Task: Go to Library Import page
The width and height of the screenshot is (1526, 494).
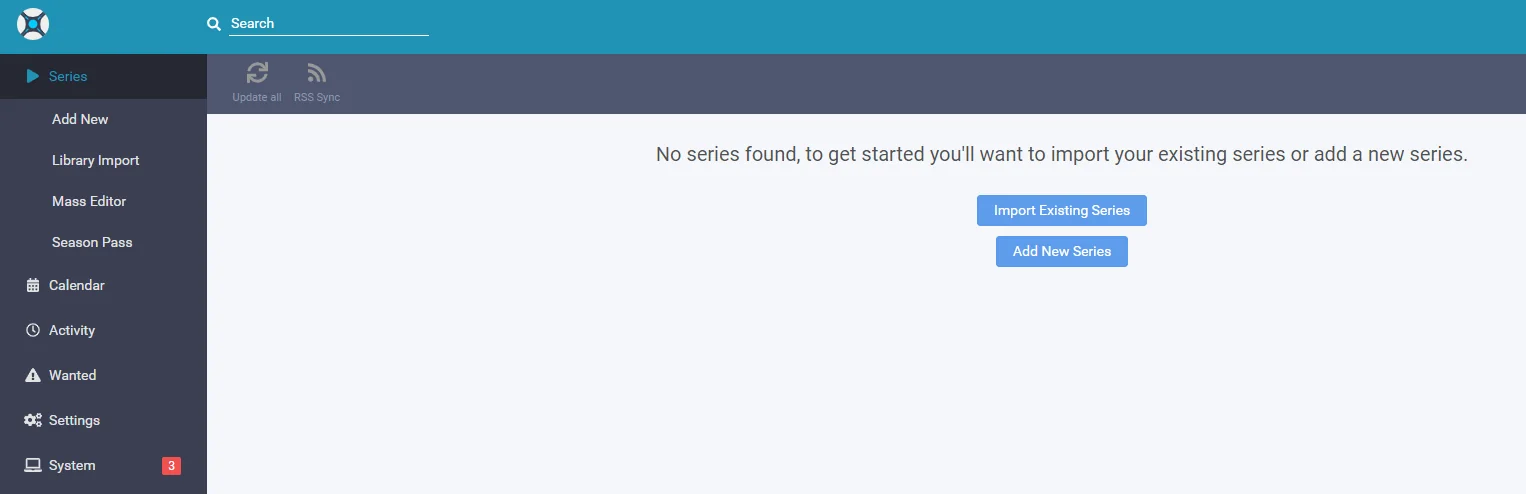Action: [x=95, y=160]
